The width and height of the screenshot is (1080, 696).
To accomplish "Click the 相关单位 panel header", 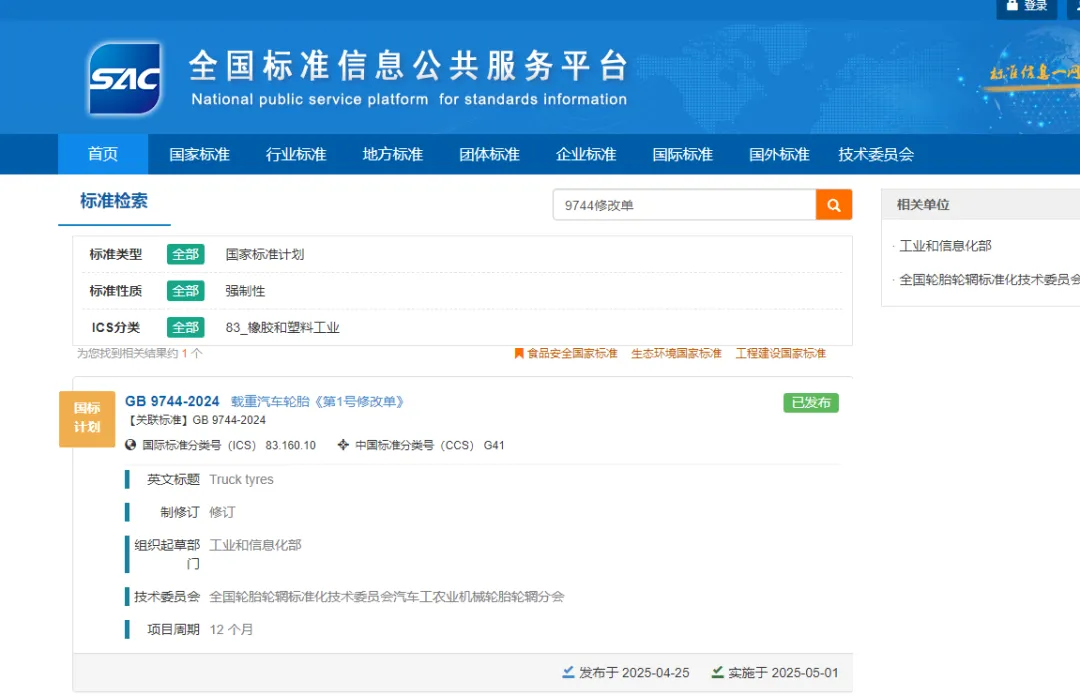I will pyautogui.click(x=981, y=205).
